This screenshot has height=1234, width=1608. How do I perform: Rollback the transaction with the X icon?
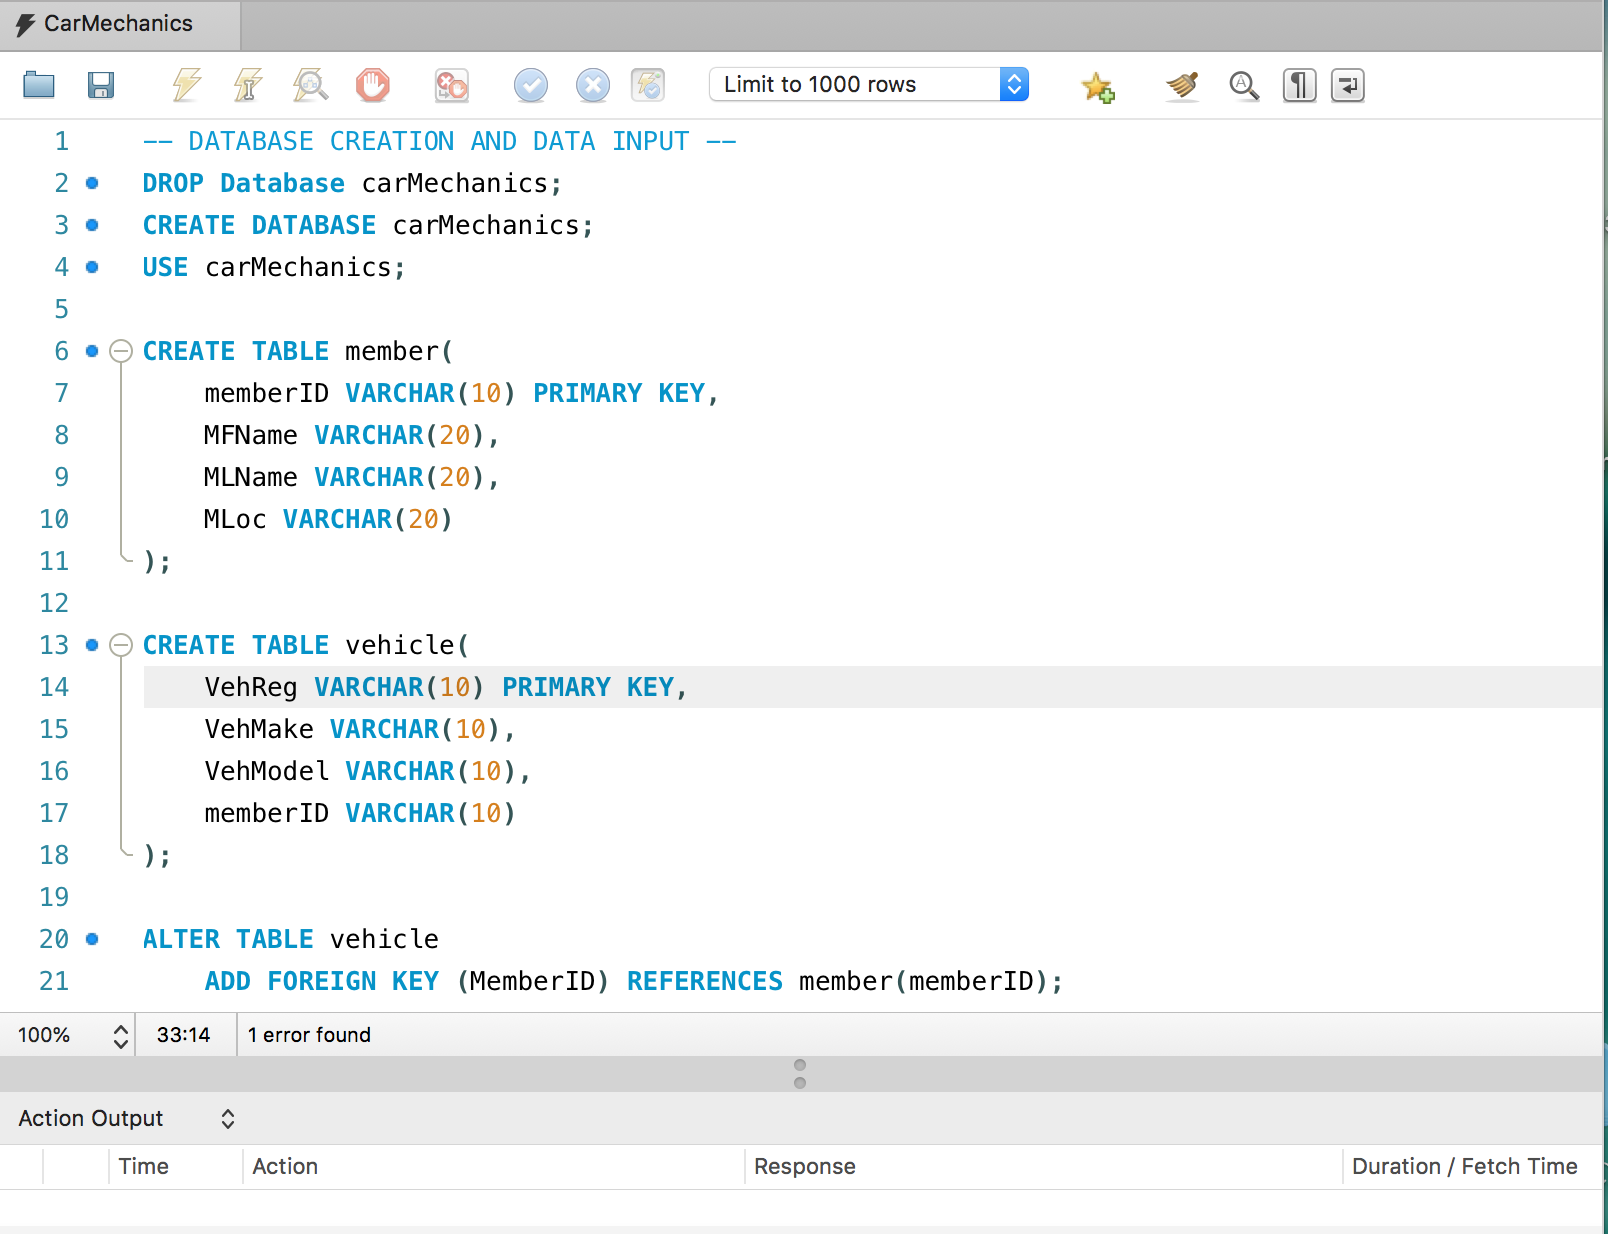(592, 85)
